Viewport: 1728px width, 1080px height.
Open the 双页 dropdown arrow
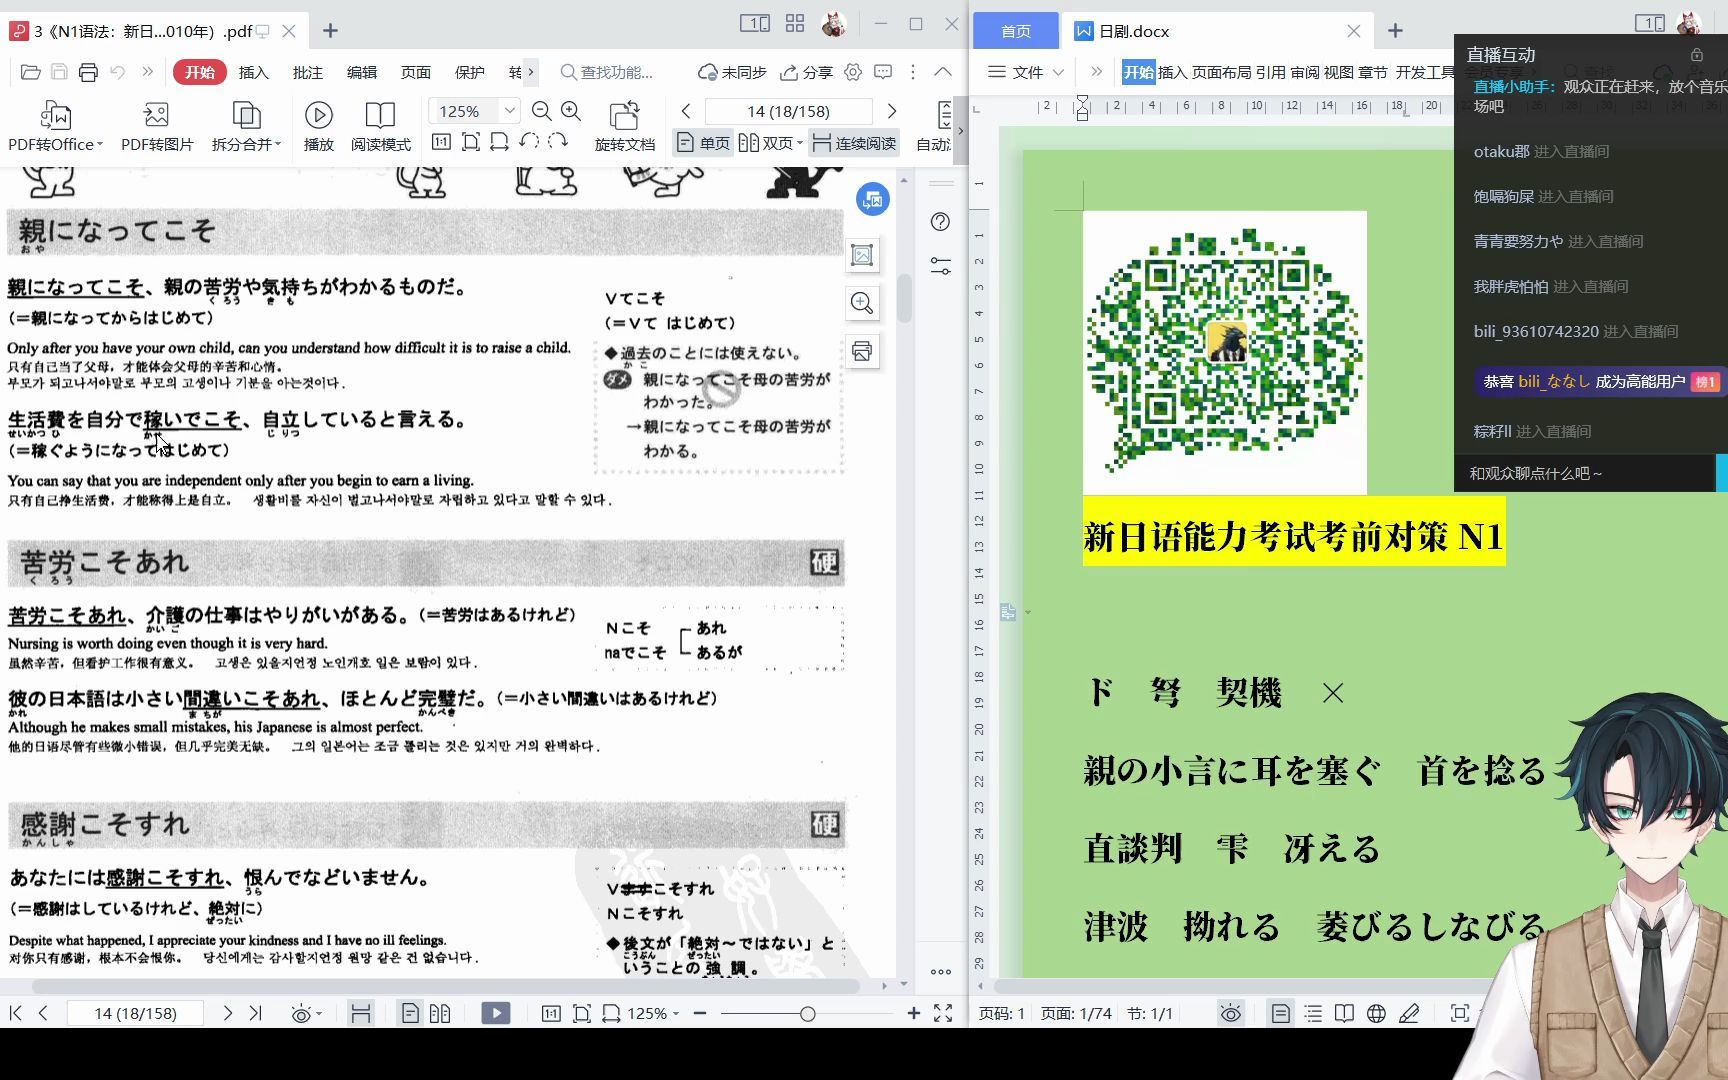click(x=800, y=143)
